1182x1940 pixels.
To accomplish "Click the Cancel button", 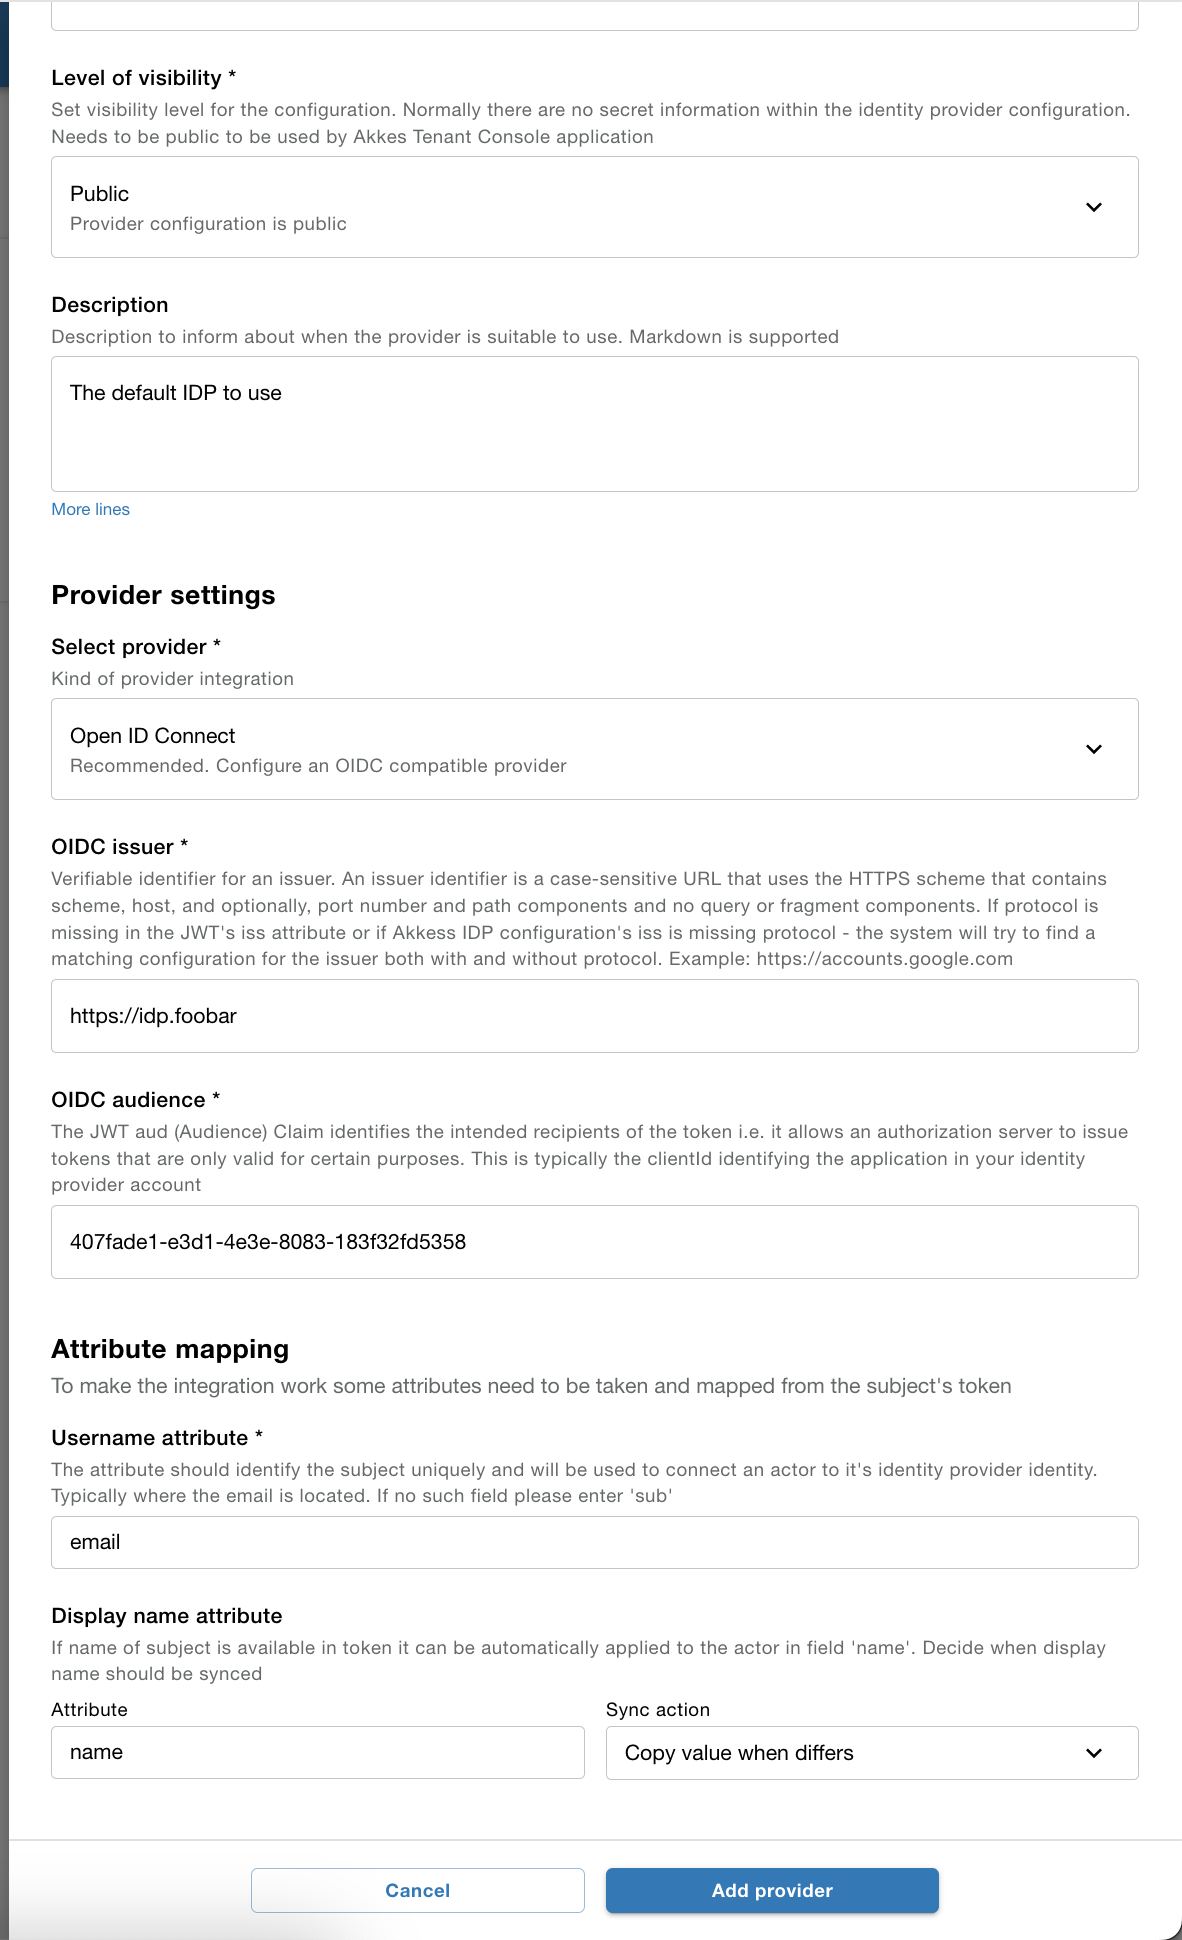I will (418, 1890).
